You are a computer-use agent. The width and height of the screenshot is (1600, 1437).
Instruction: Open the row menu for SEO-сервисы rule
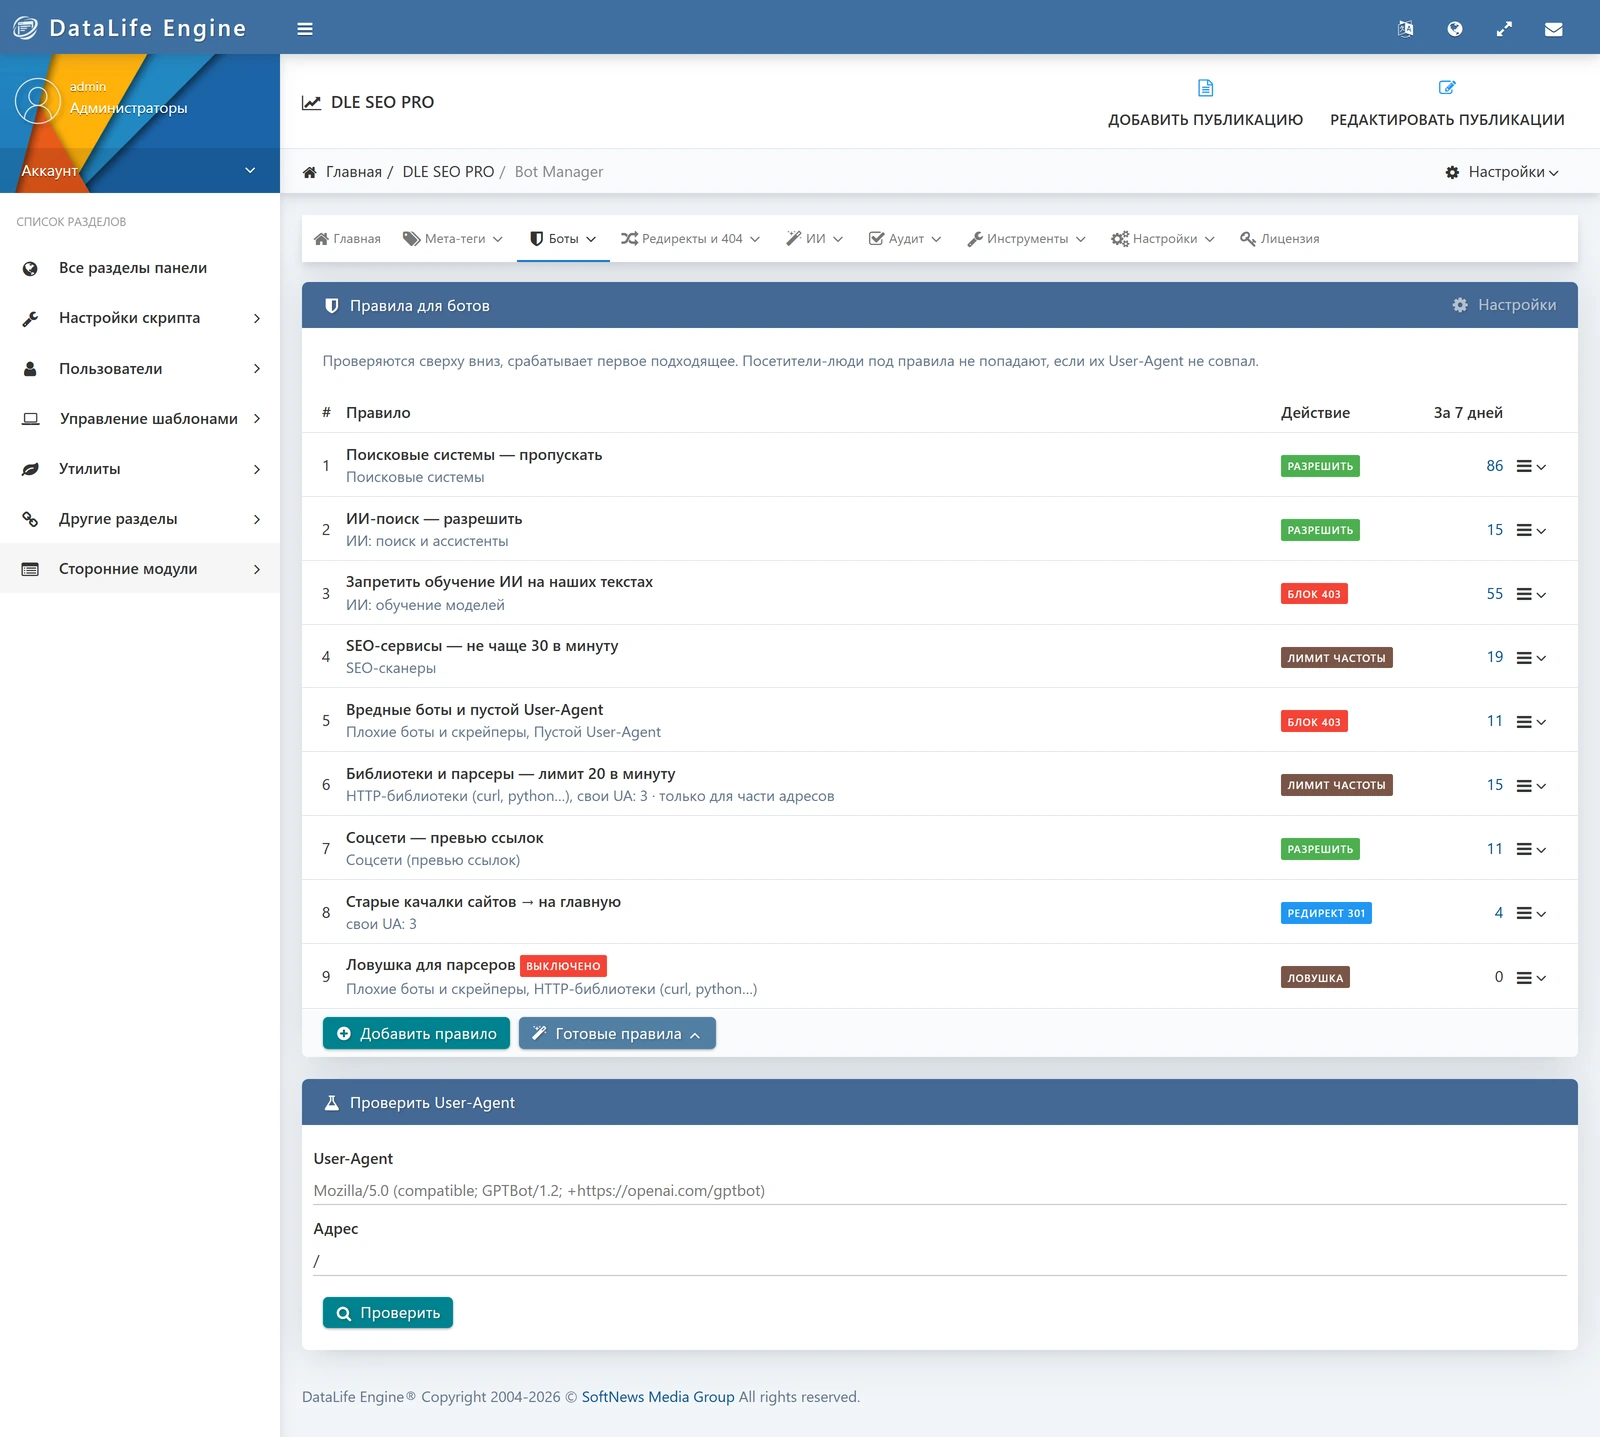click(x=1531, y=657)
